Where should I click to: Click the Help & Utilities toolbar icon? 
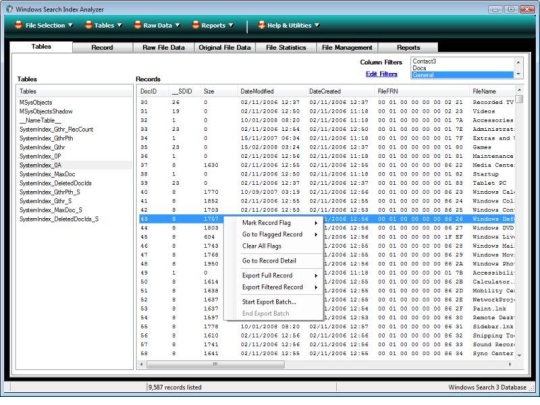261,25
